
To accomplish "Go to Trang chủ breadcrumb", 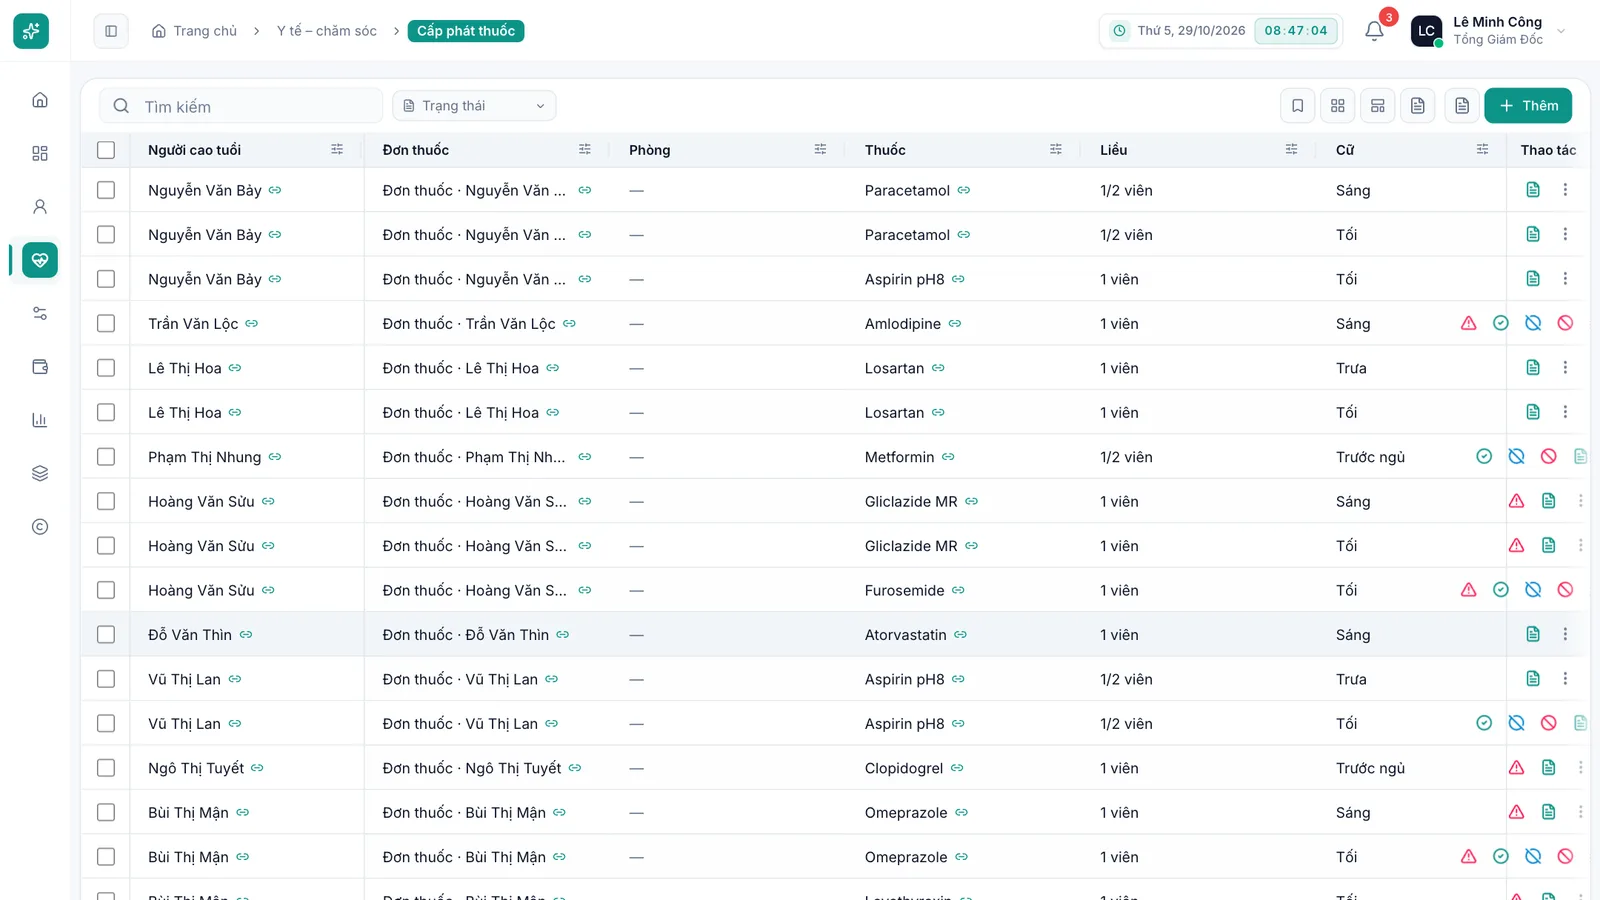I will (x=195, y=31).
